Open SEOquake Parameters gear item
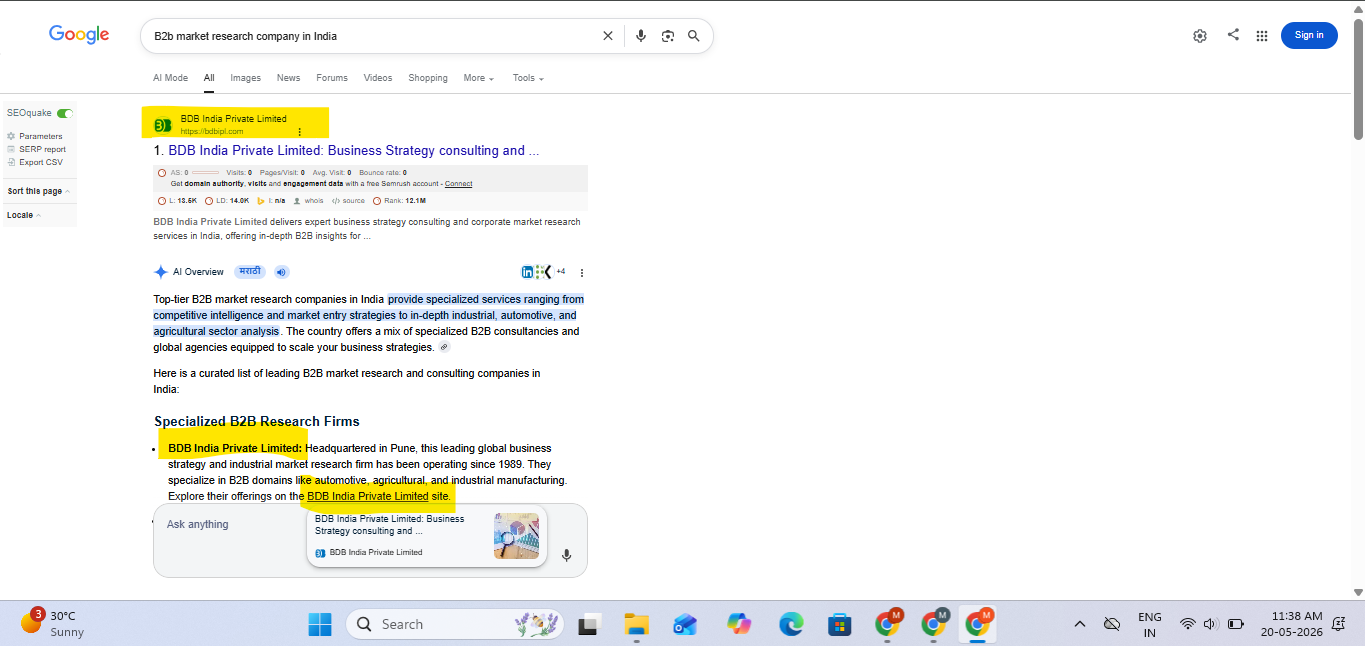Screen dimensions: 1365x646 [34, 136]
